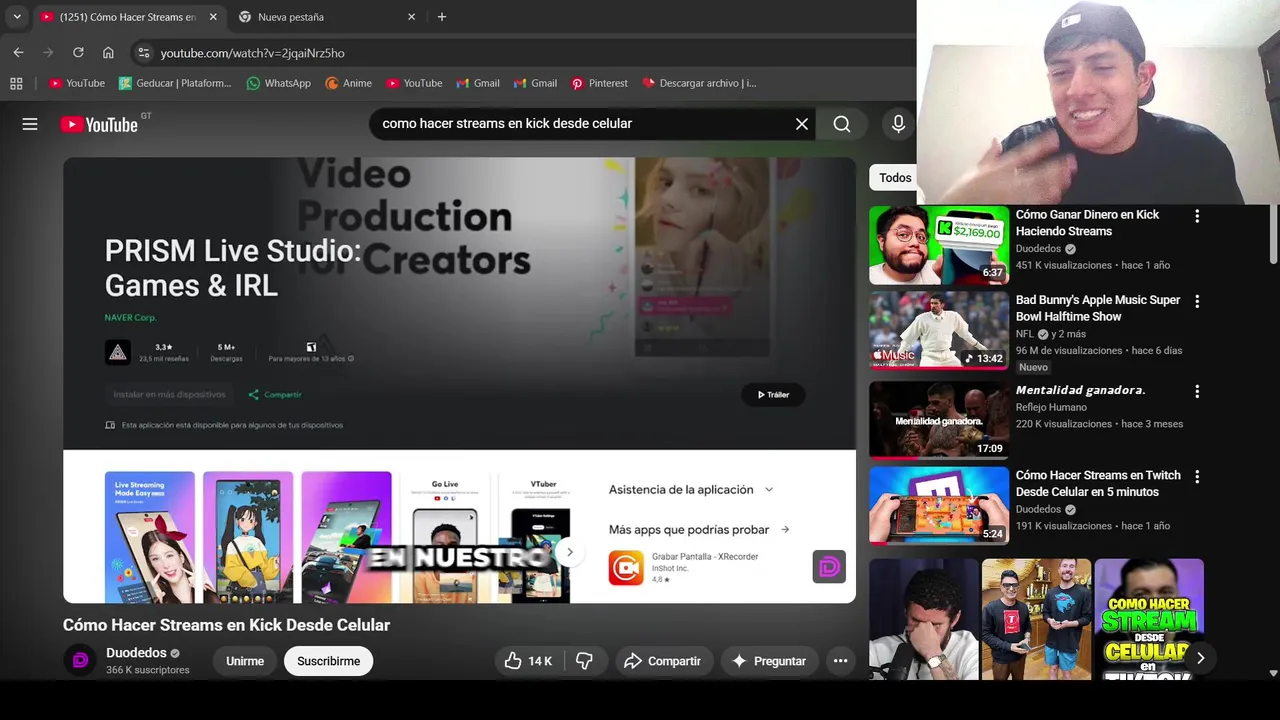Go back in browser

click(18, 53)
